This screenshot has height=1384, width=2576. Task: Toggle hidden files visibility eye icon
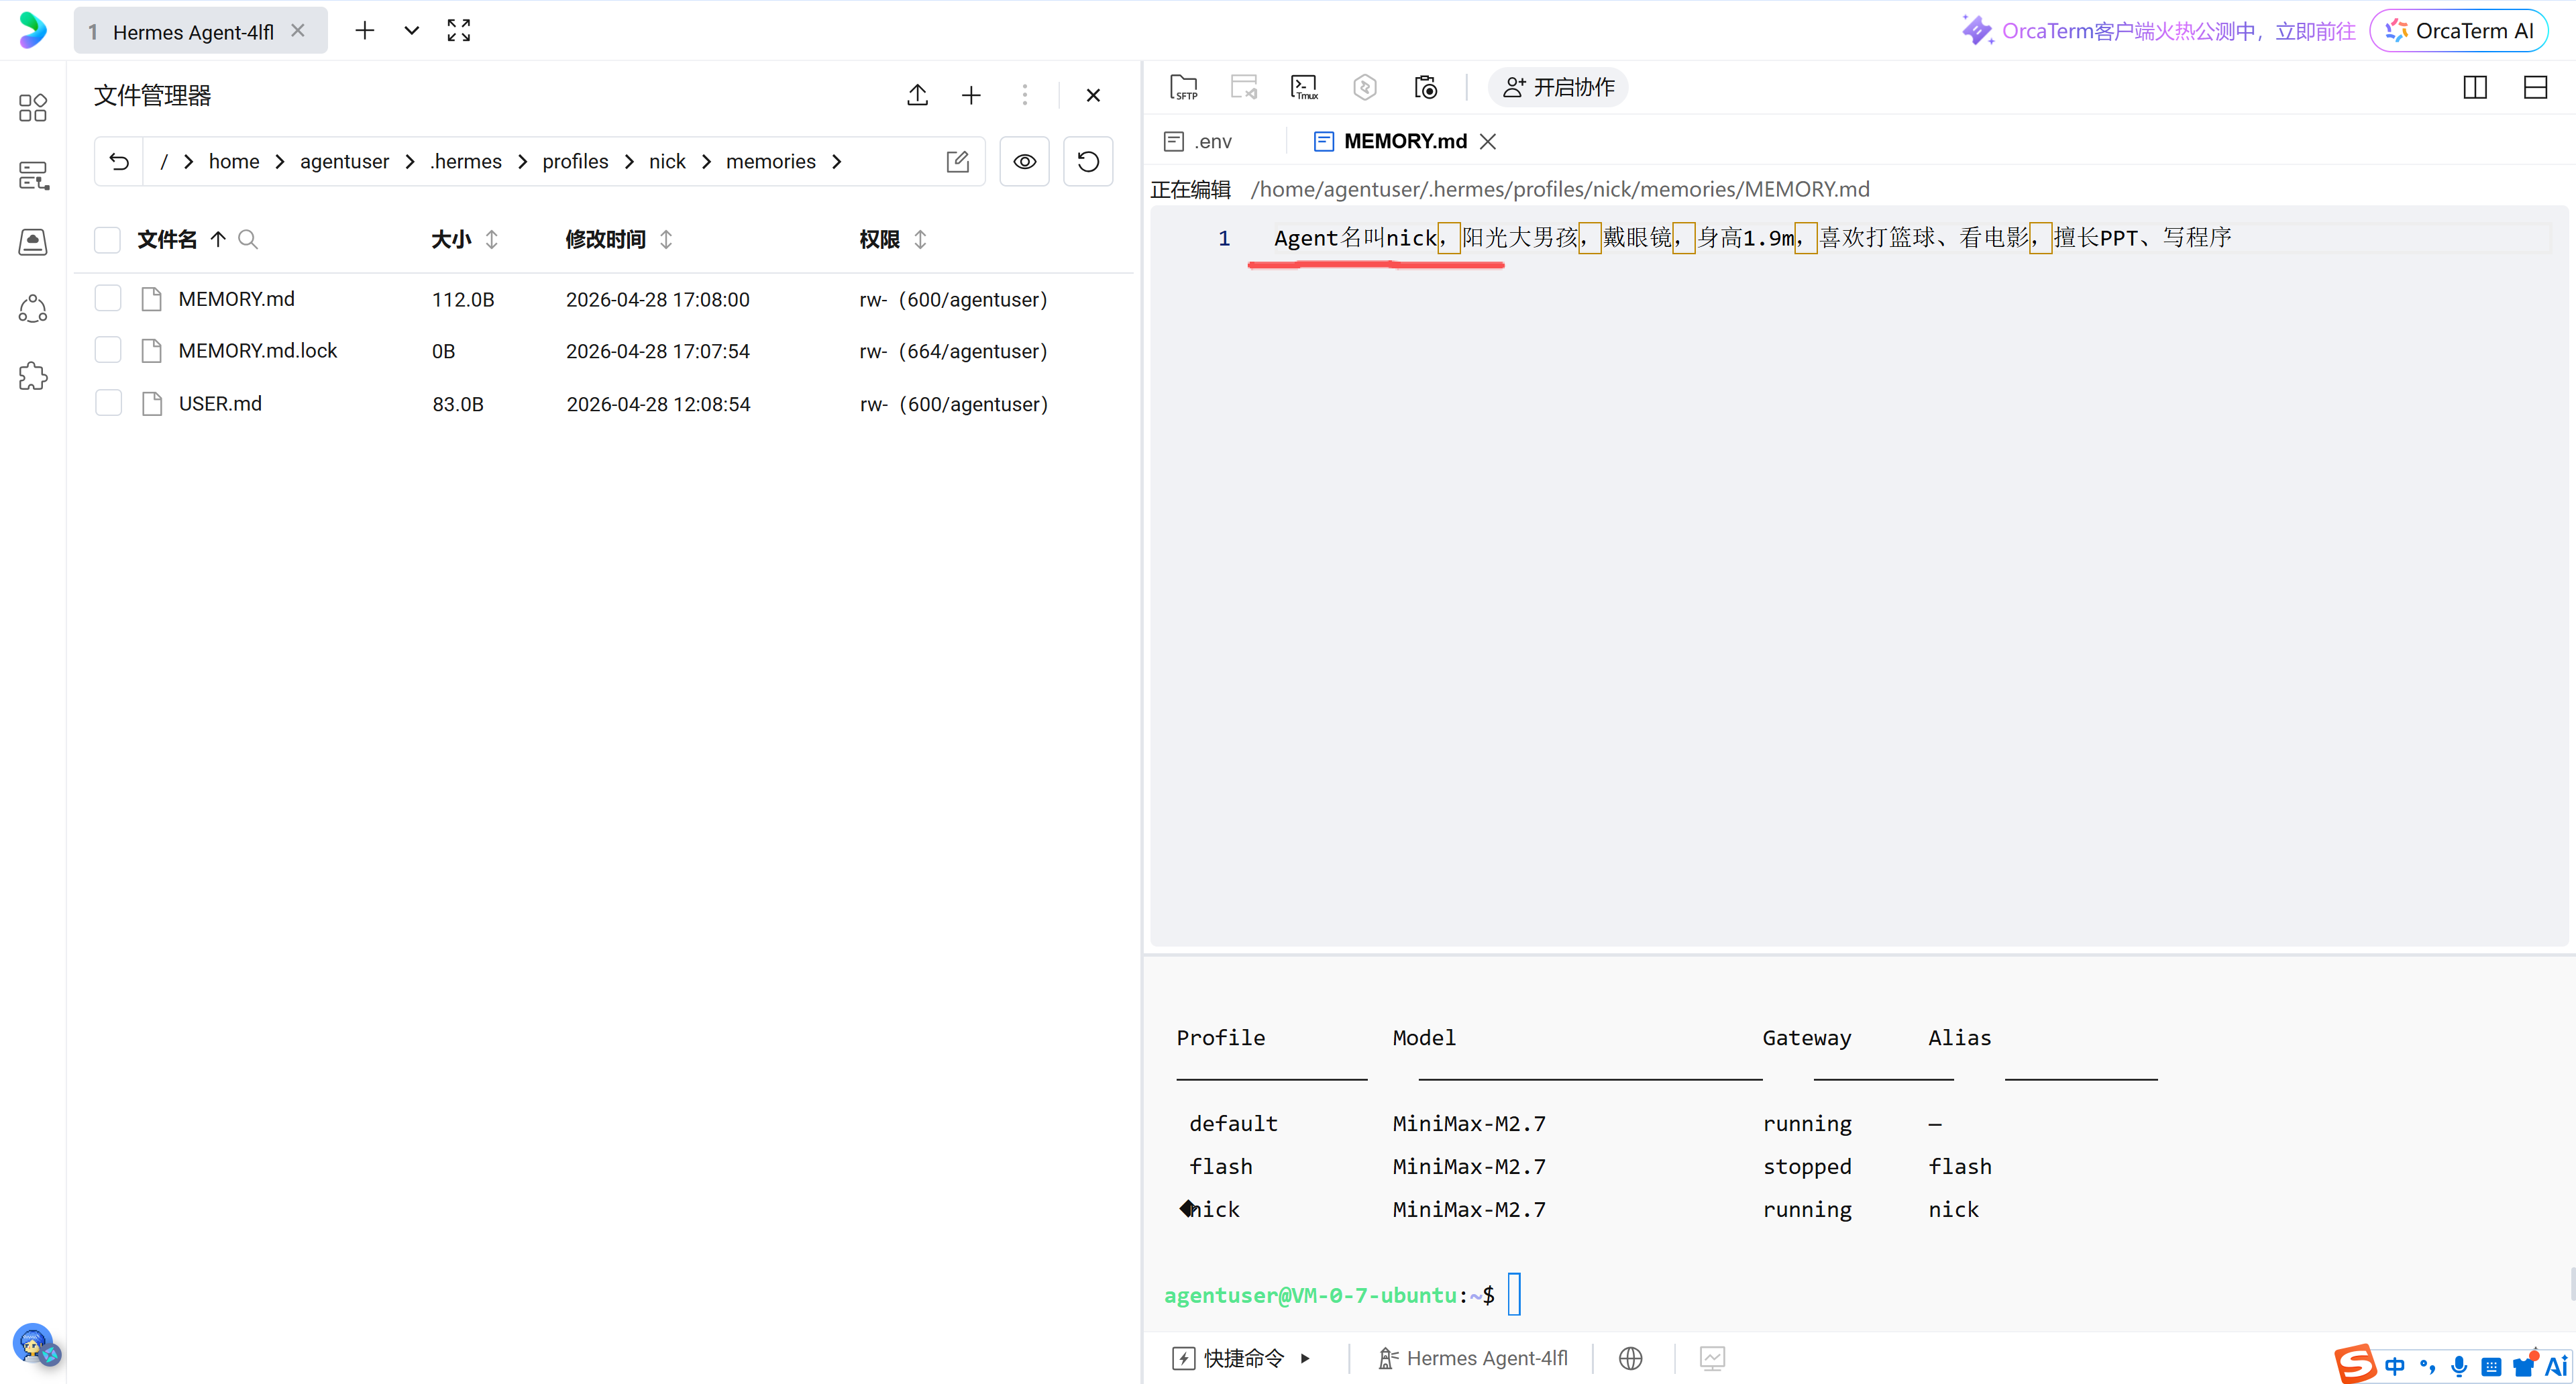(x=1024, y=161)
